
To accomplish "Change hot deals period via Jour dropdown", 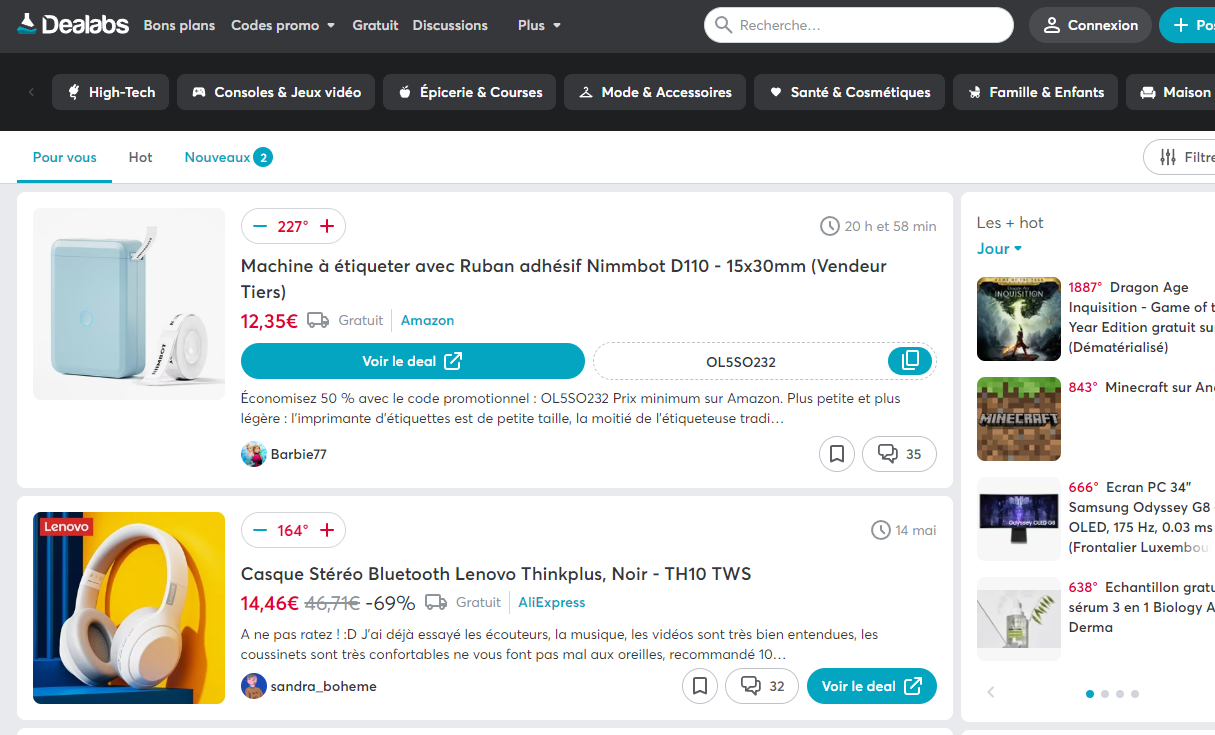I will pyautogui.click(x=998, y=248).
